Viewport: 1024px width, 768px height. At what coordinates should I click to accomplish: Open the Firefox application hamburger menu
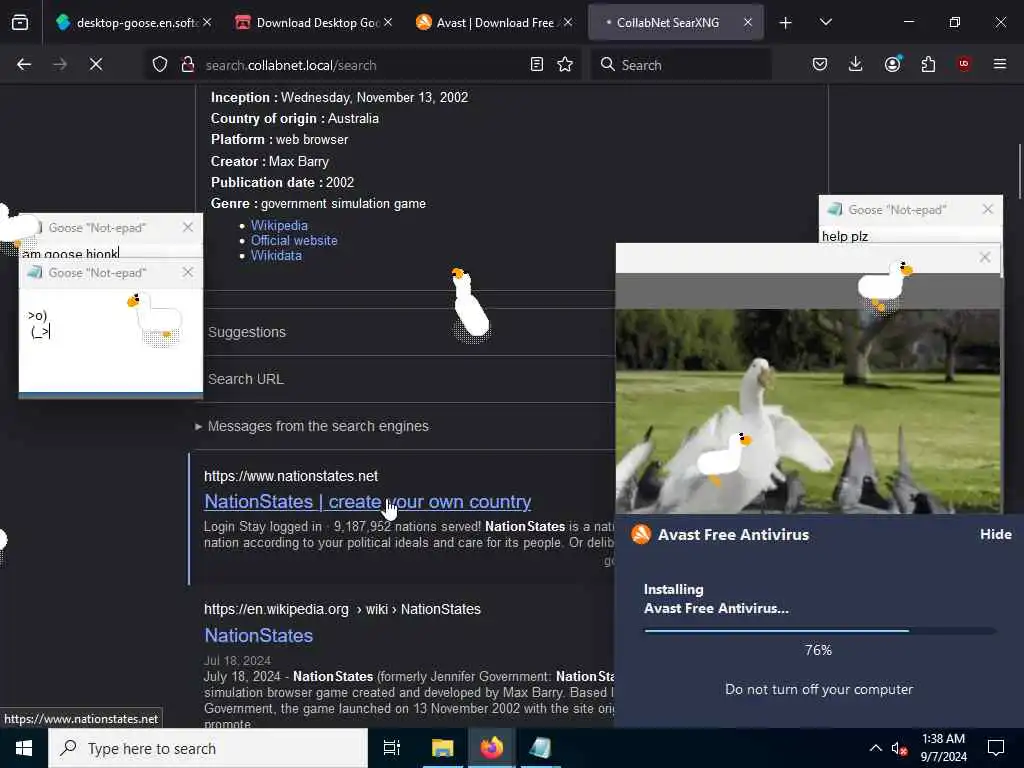pos(1000,64)
